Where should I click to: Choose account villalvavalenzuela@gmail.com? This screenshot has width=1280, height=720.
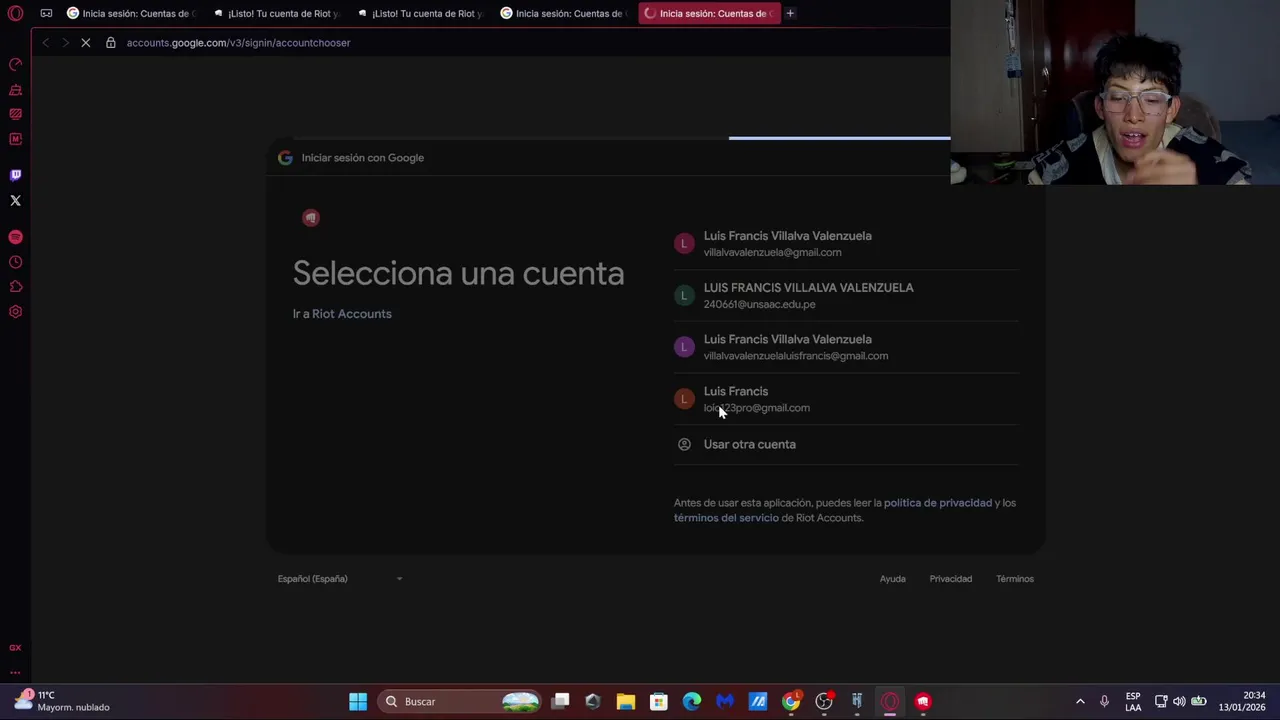(846, 244)
